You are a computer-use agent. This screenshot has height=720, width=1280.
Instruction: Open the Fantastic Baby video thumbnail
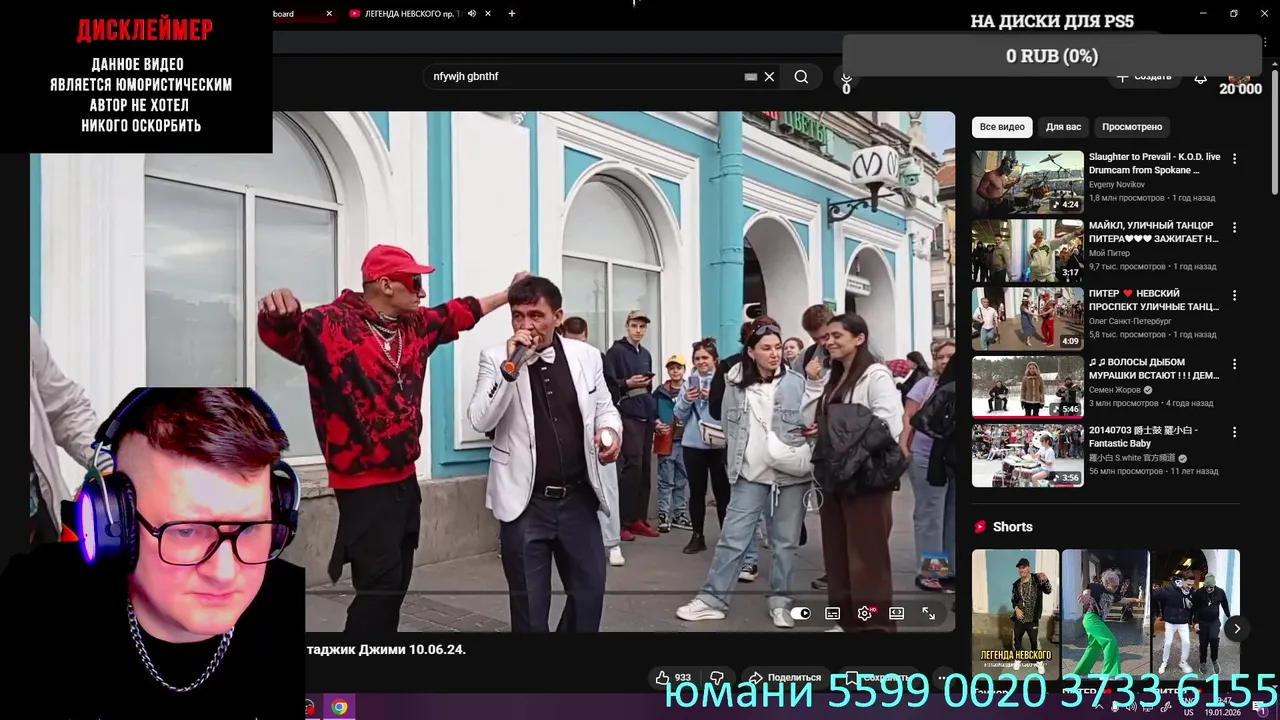pos(1028,455)
